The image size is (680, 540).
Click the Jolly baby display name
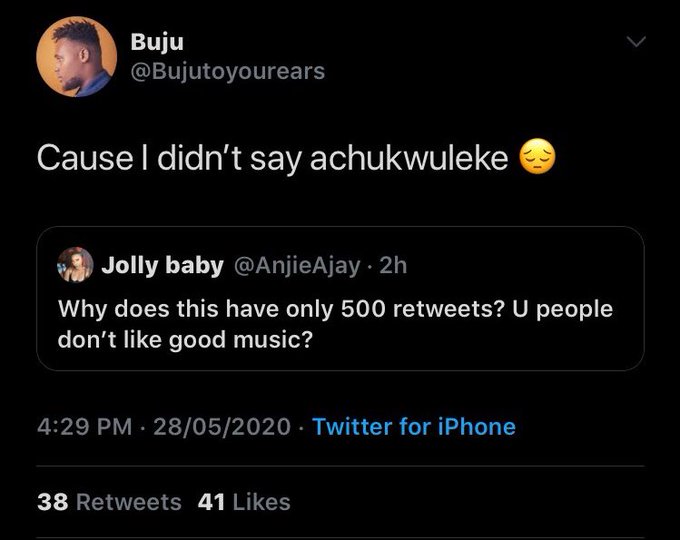(x=162, y=265)
